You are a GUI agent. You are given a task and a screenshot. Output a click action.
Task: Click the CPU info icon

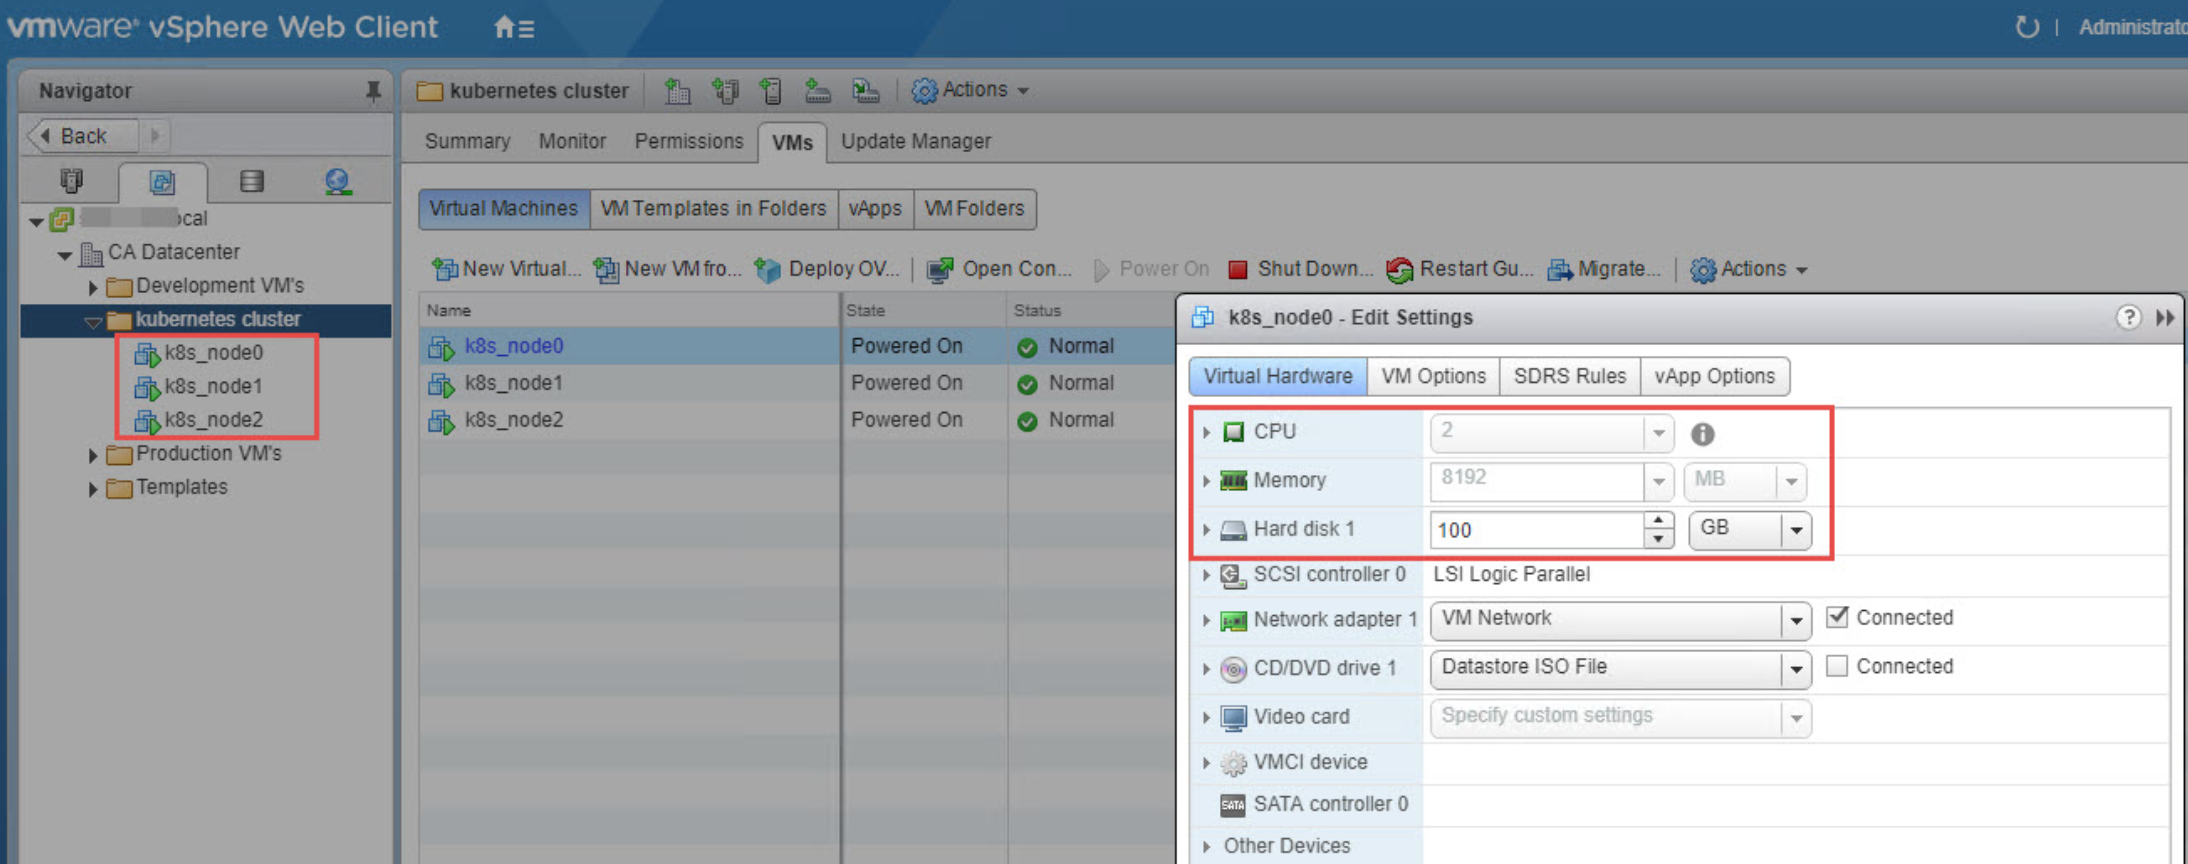[1702, 434]
